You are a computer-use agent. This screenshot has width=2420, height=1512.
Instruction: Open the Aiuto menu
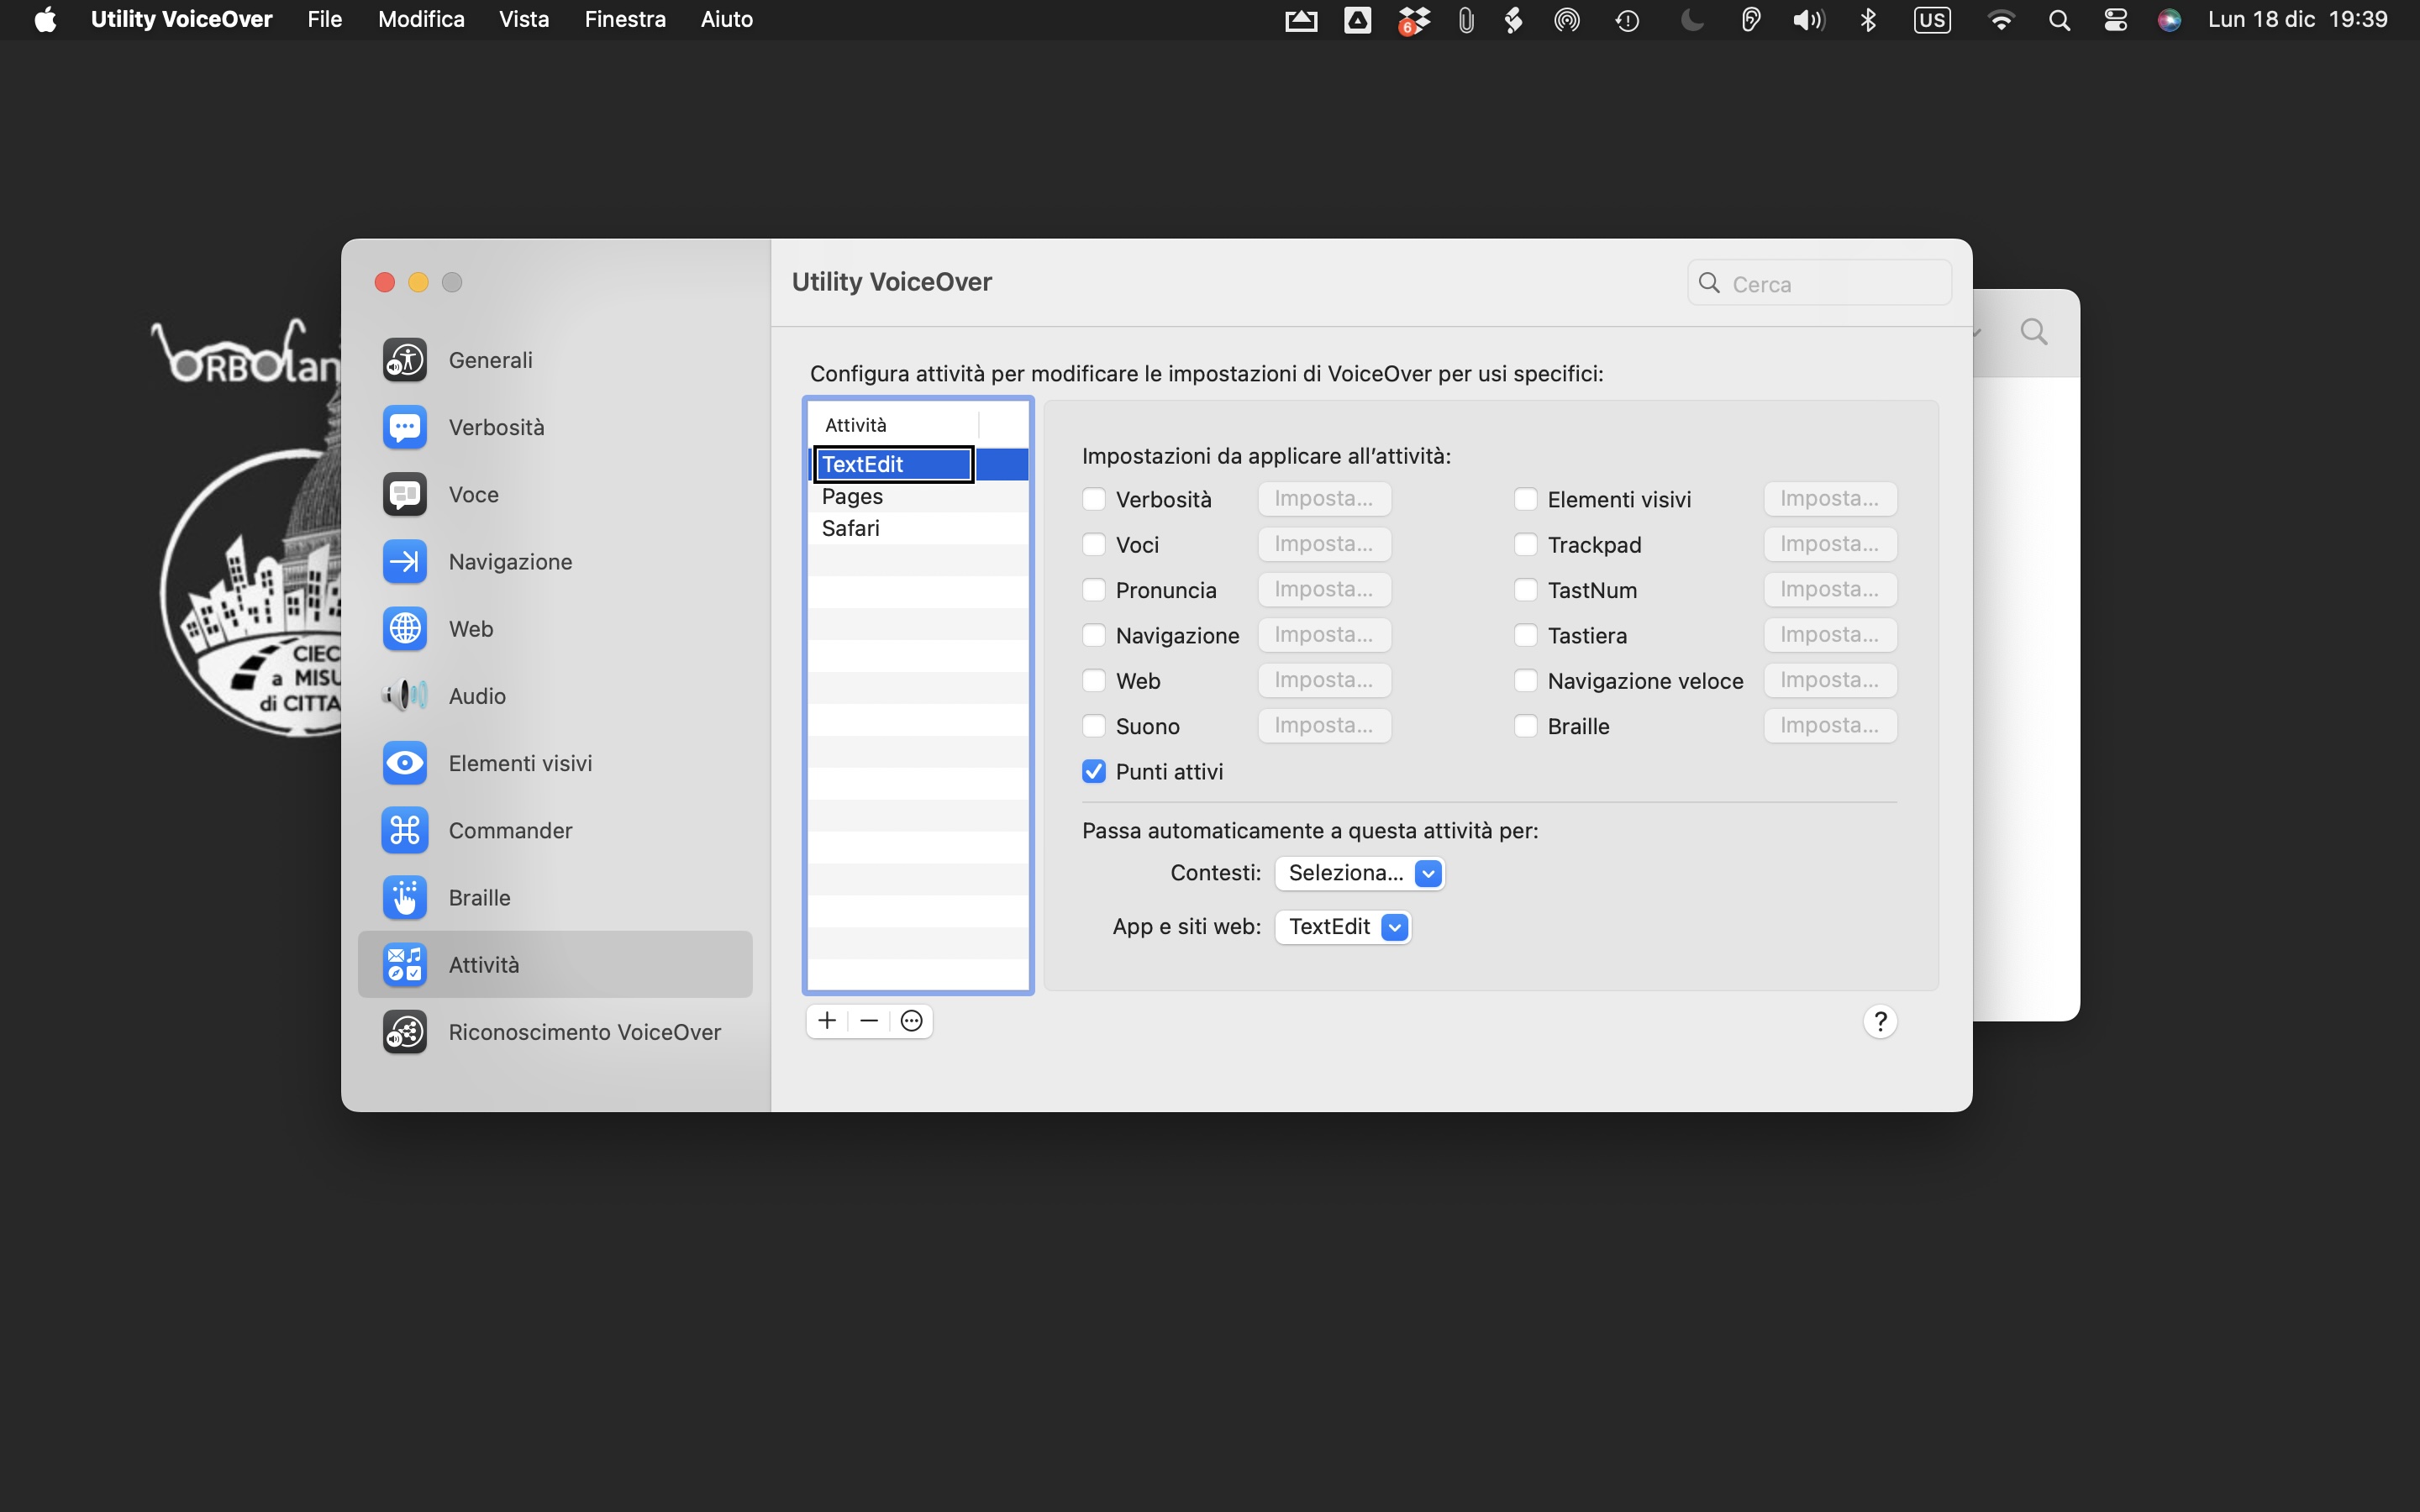[x=727, y=20]
